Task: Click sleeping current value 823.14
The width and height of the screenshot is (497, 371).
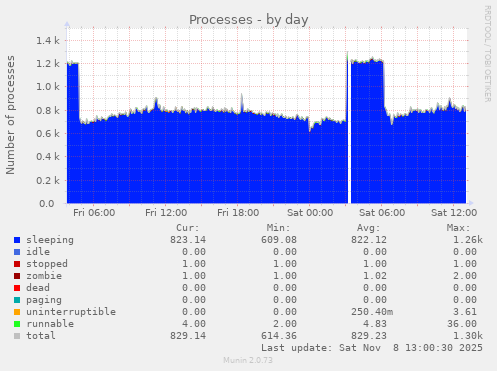Action: coord(188,240)
